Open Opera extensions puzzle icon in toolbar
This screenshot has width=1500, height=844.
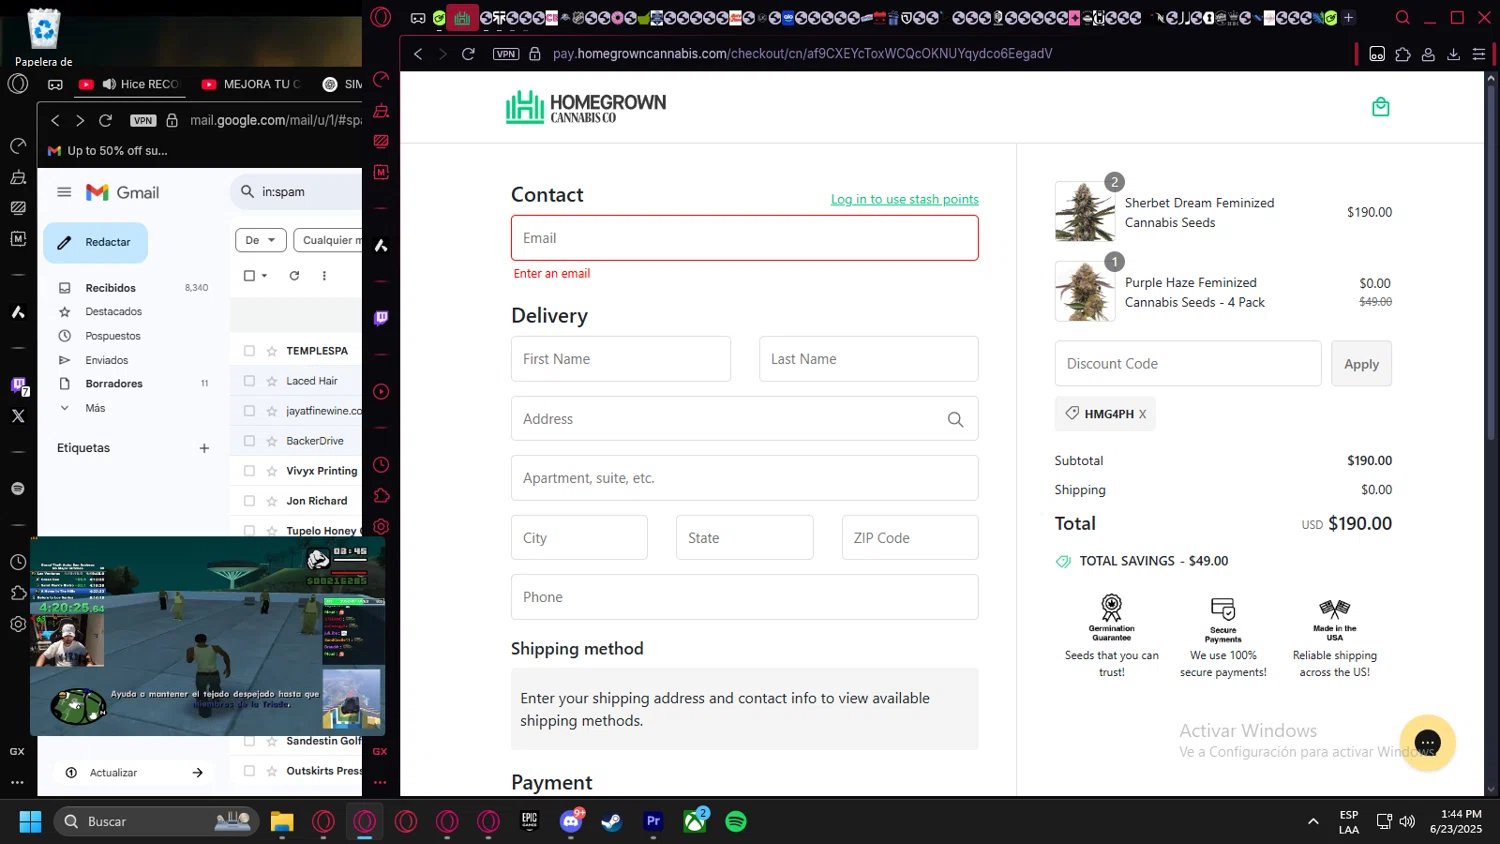(x=1403, y=54)
